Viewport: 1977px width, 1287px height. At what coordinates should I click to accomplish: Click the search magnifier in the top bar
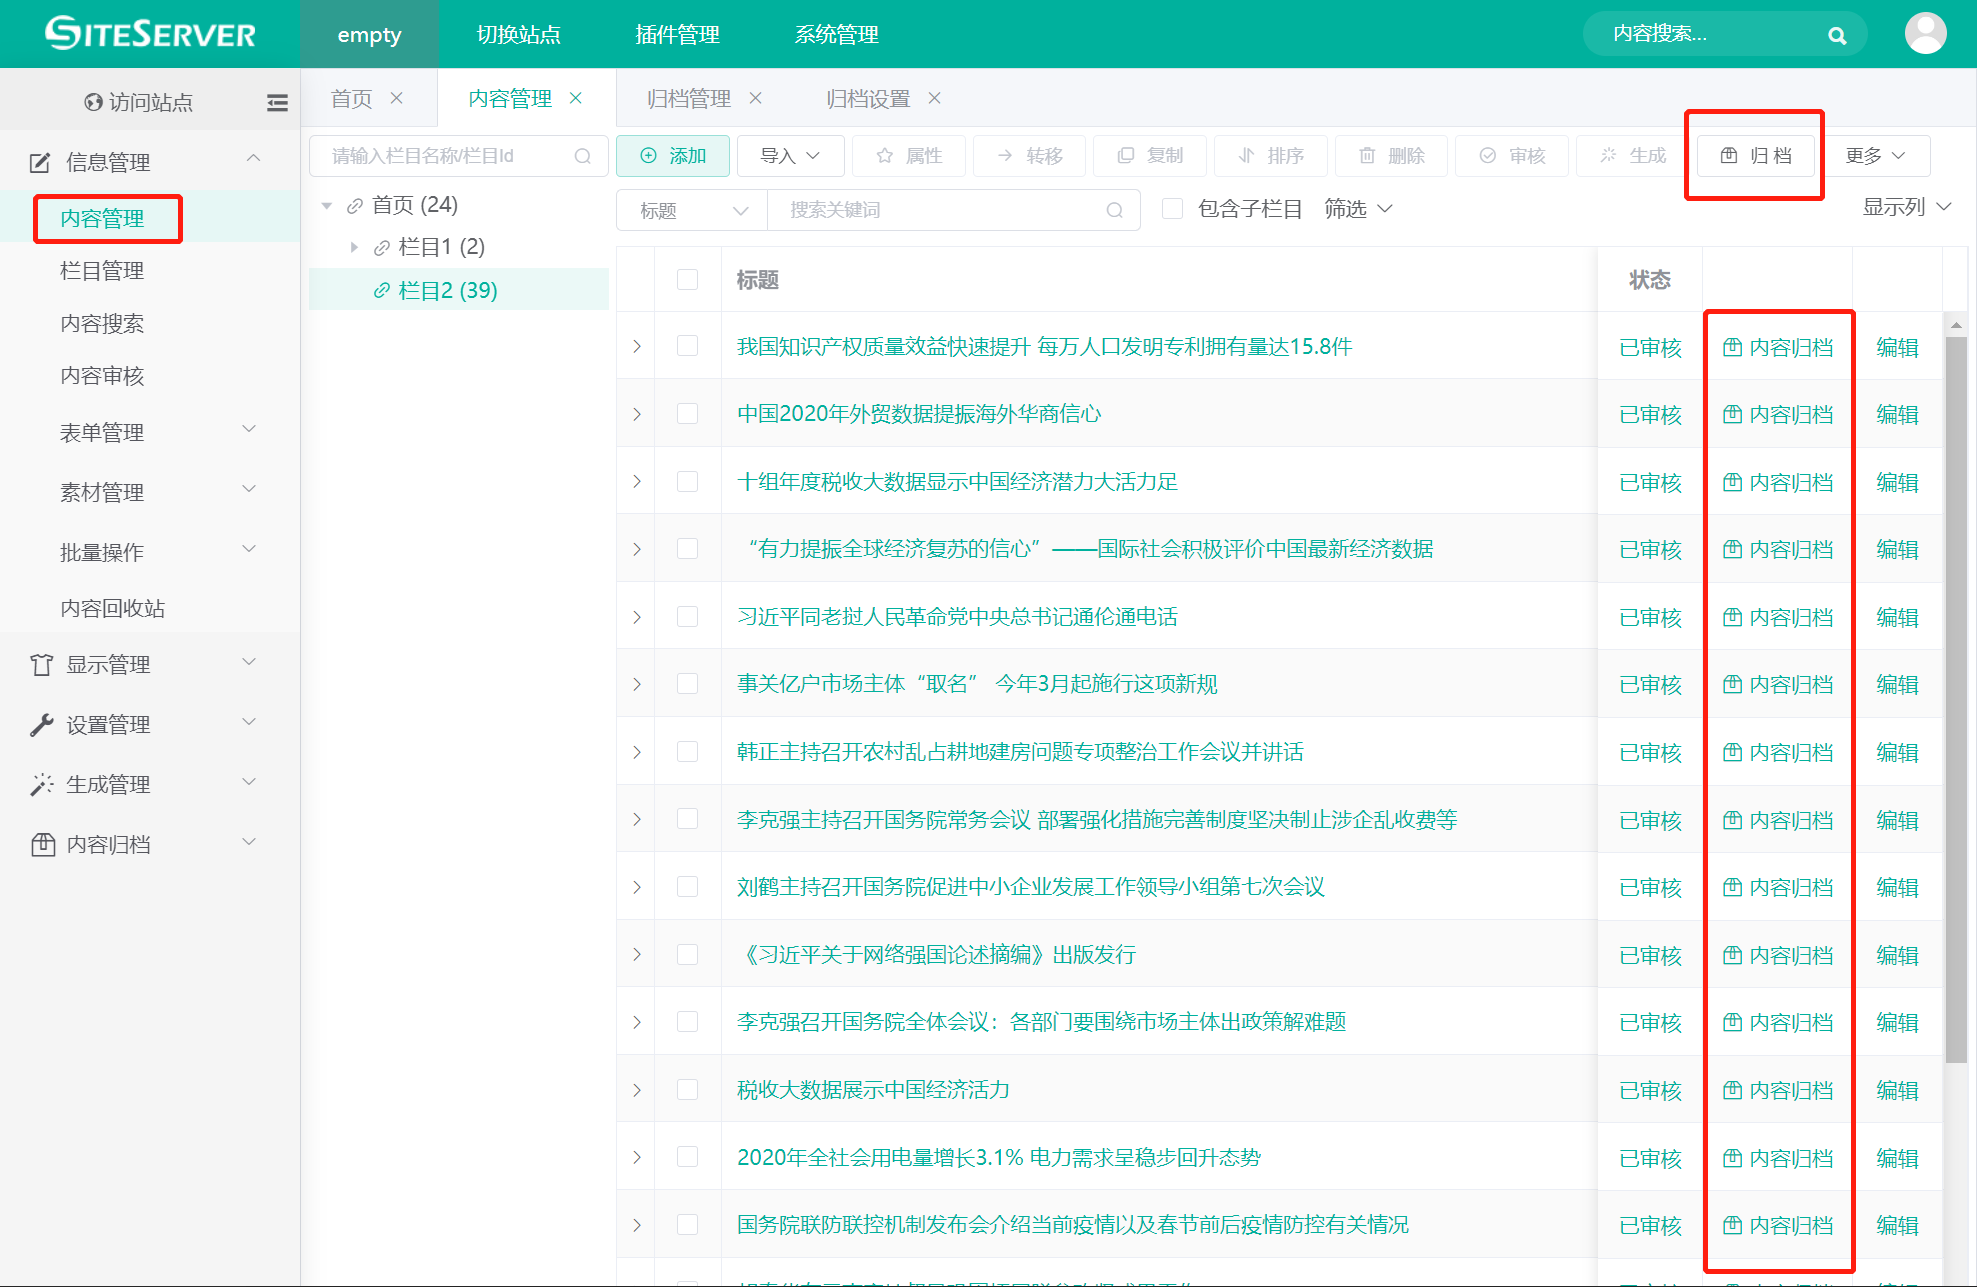1836,35
